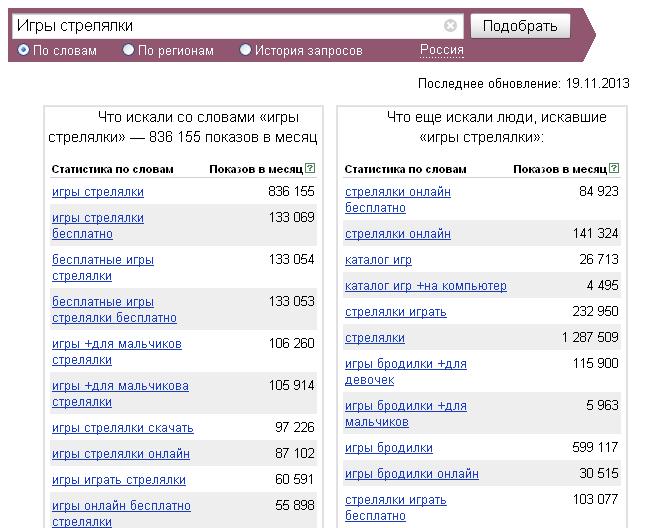The image size is (651, 528).
Task: Click the value '836 155' in the left table
Action: pyautogui.click(x=291, y=191)
